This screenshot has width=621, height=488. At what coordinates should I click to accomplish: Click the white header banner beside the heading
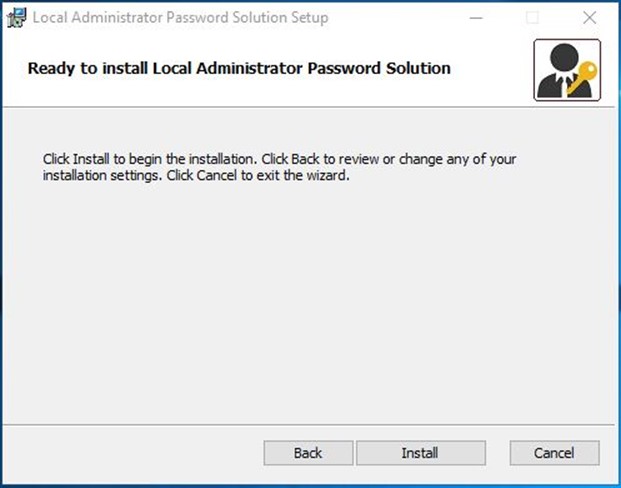491,67
